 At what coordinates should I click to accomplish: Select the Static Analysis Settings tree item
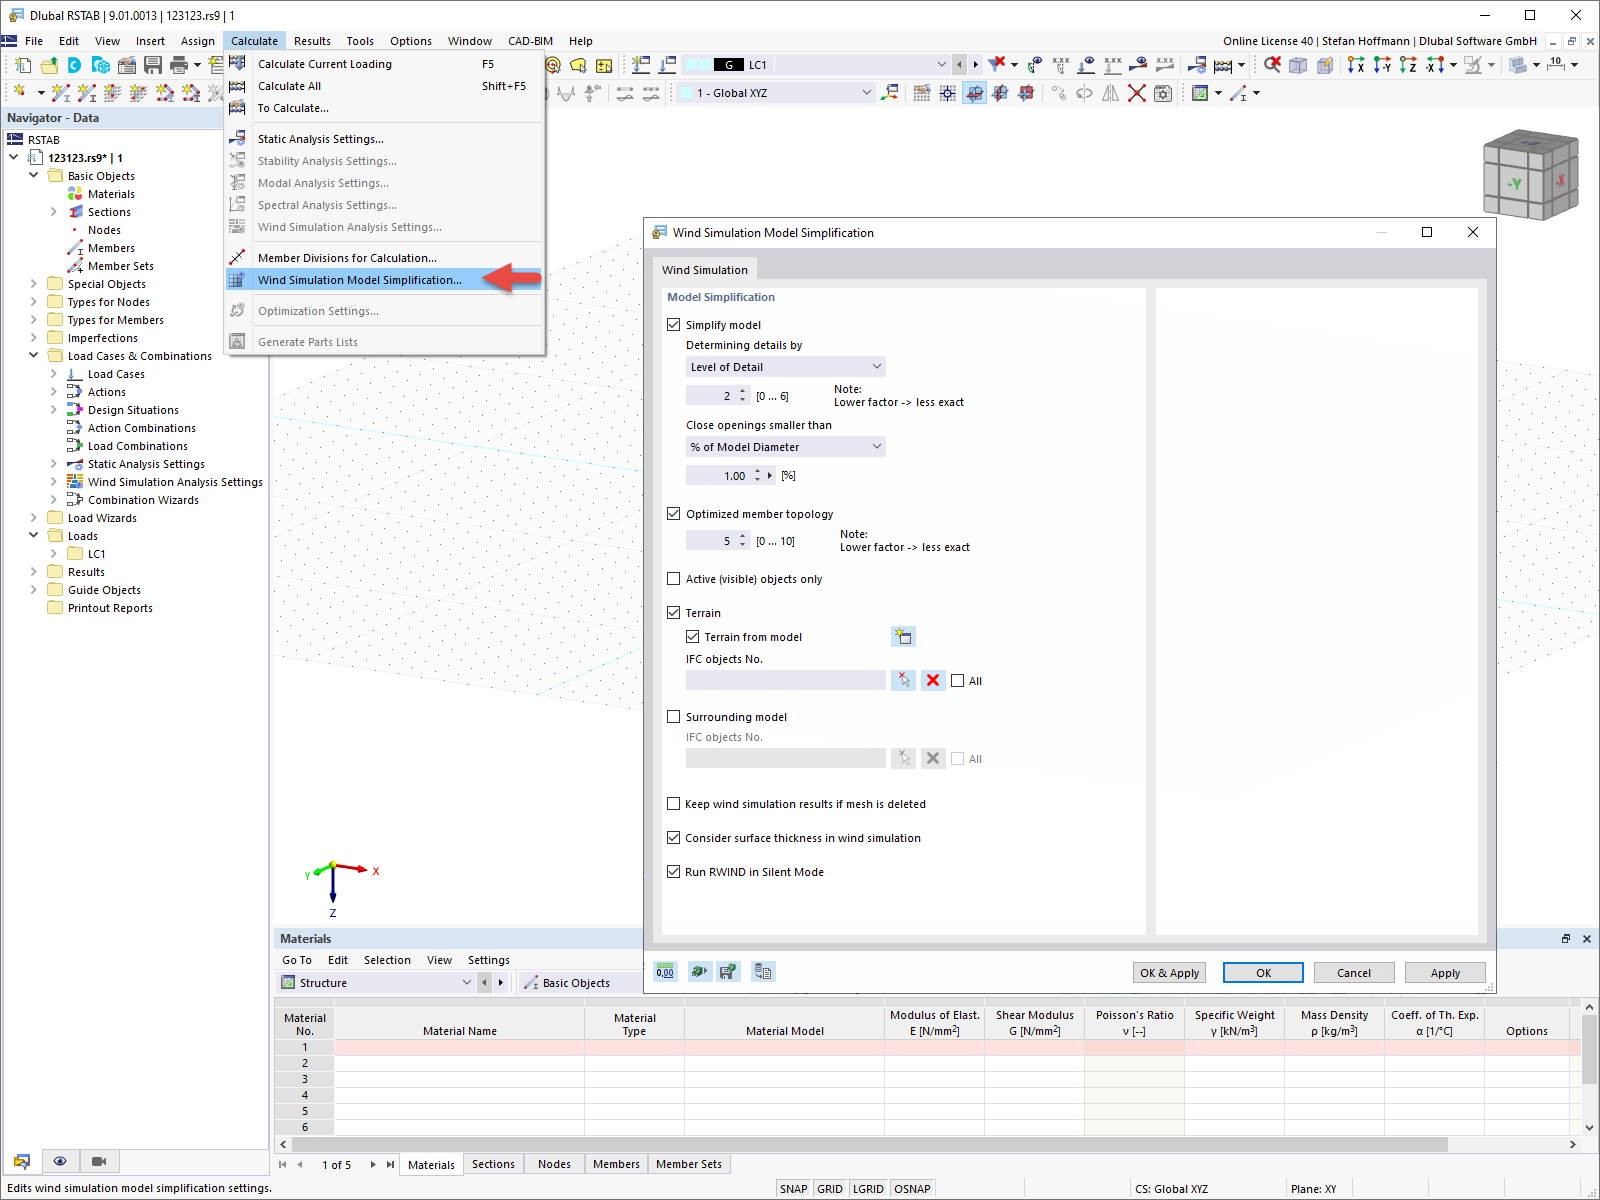pyautogui.click(x=146, y=463)
